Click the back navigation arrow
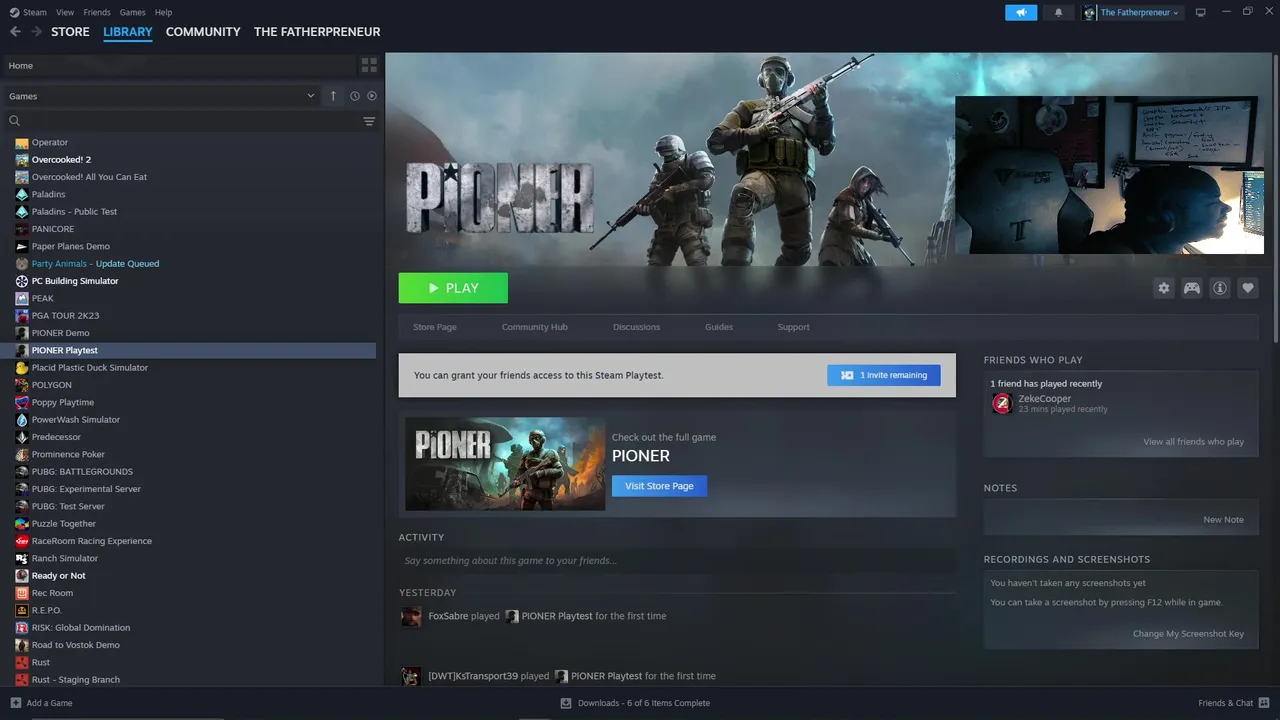 (15, 32)
